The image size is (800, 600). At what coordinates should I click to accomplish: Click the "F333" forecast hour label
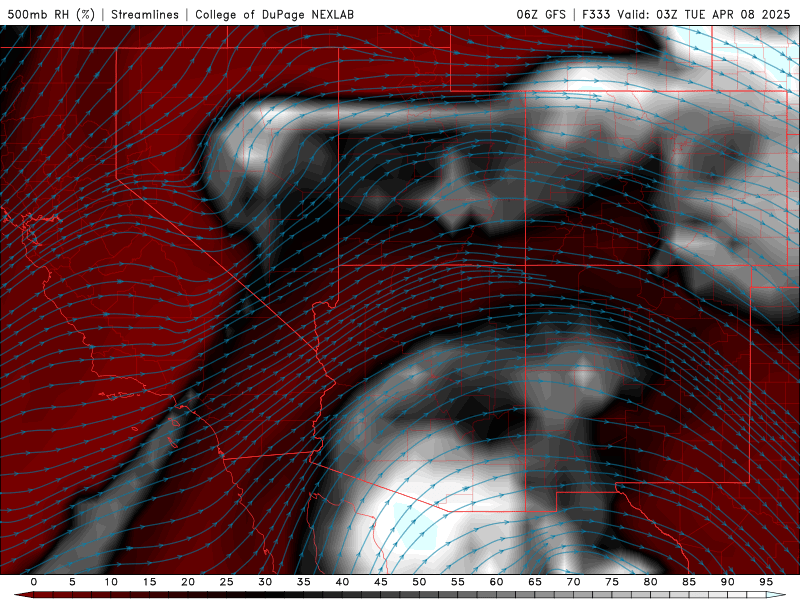click(596, 14)
